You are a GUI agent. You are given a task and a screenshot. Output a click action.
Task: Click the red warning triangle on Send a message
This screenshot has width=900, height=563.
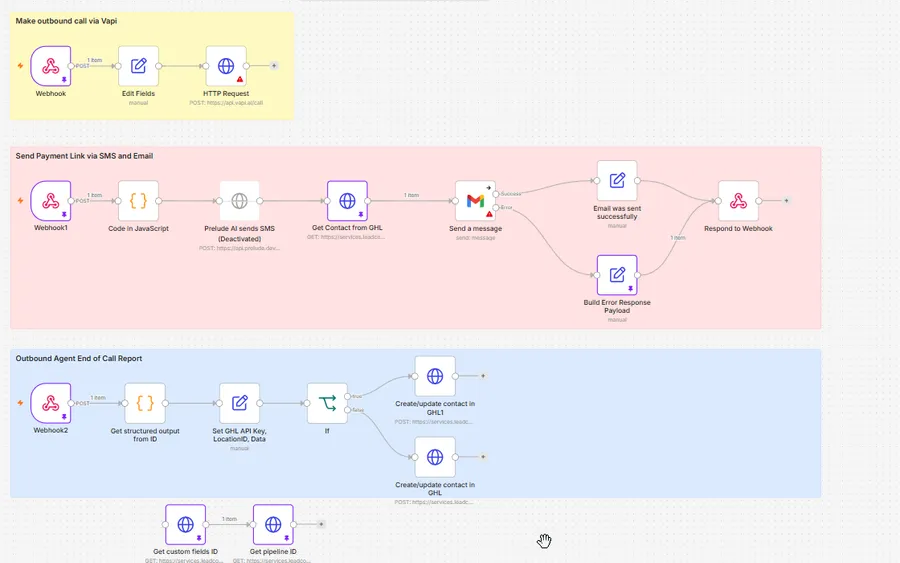click(x=489, y=214)
